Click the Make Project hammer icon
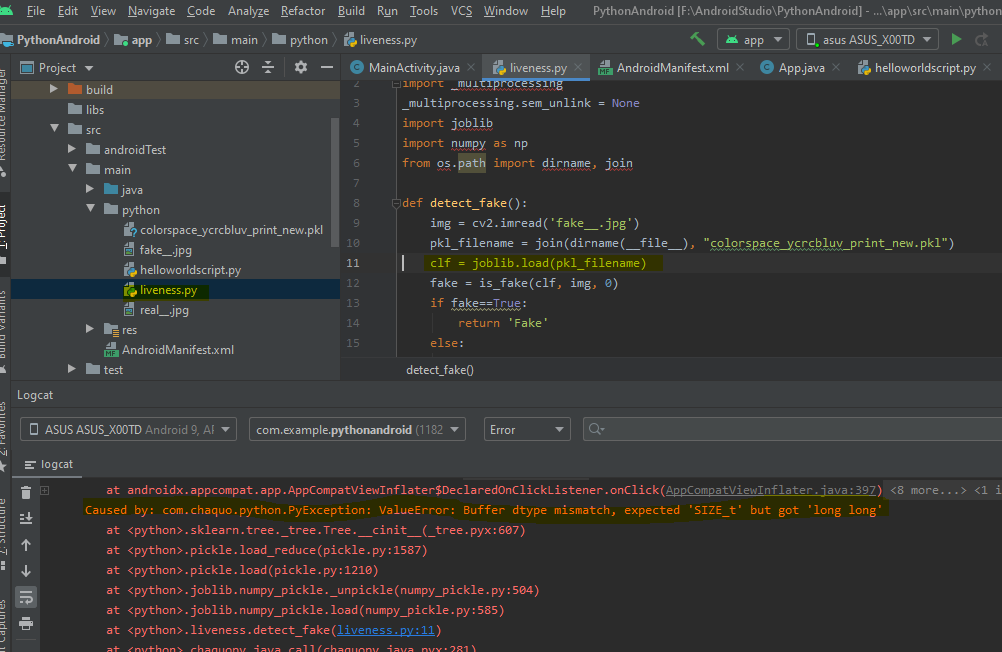1002x652 pixels. pos(697,39)
